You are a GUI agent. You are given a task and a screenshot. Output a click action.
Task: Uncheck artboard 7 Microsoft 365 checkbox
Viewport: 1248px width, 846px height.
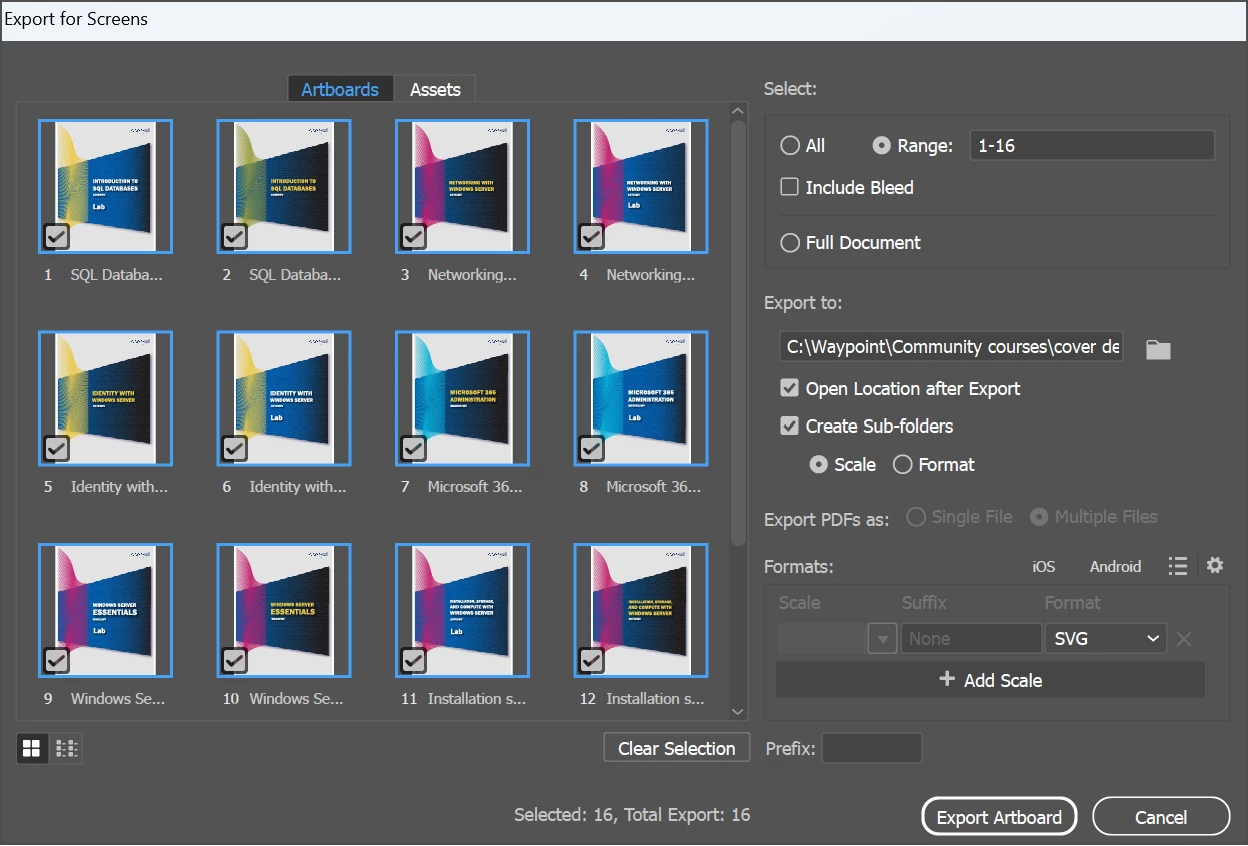click(x=414, y=449)
